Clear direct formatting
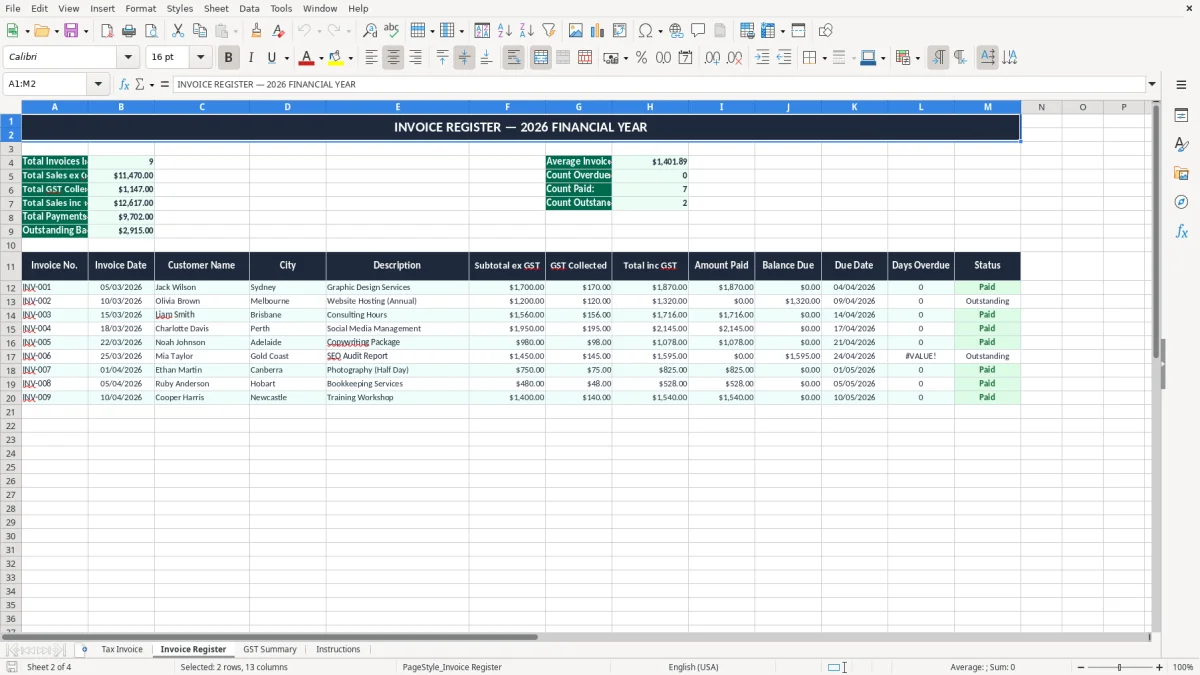The image size is (1200, 675). click(278, 31)
